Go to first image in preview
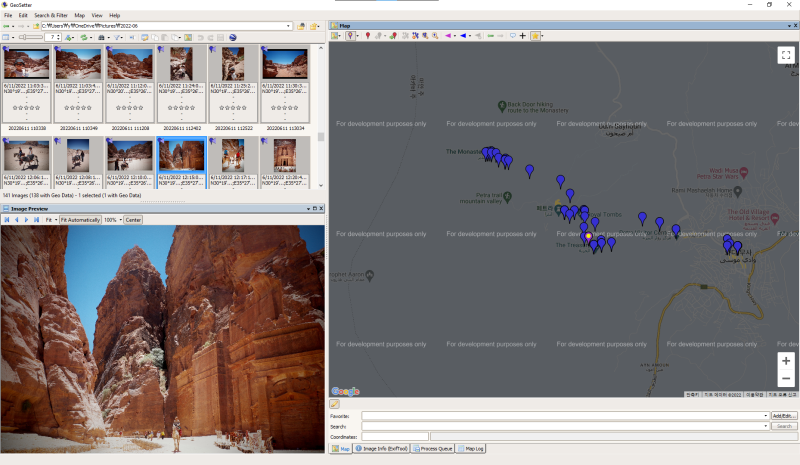Image resolution: width=800 pixels, height=465 pixels. point(7,219)
